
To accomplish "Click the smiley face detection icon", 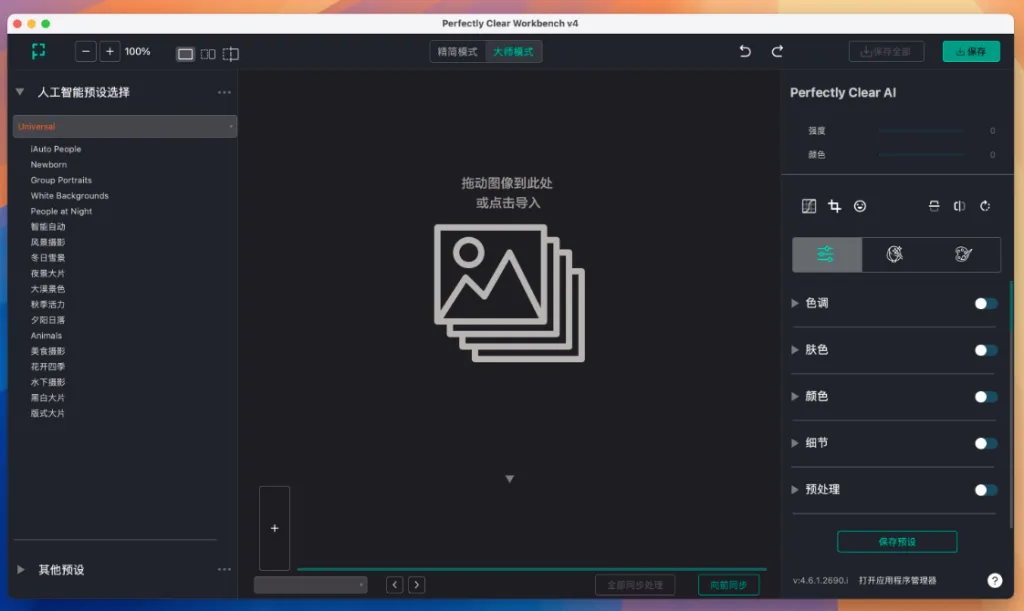I will [860, 206].
